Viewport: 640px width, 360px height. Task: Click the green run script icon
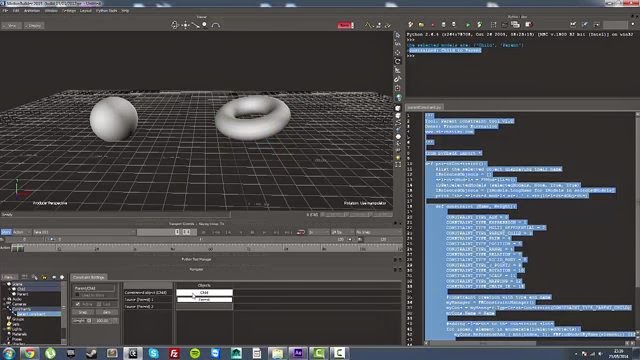[x=468, y=25]
